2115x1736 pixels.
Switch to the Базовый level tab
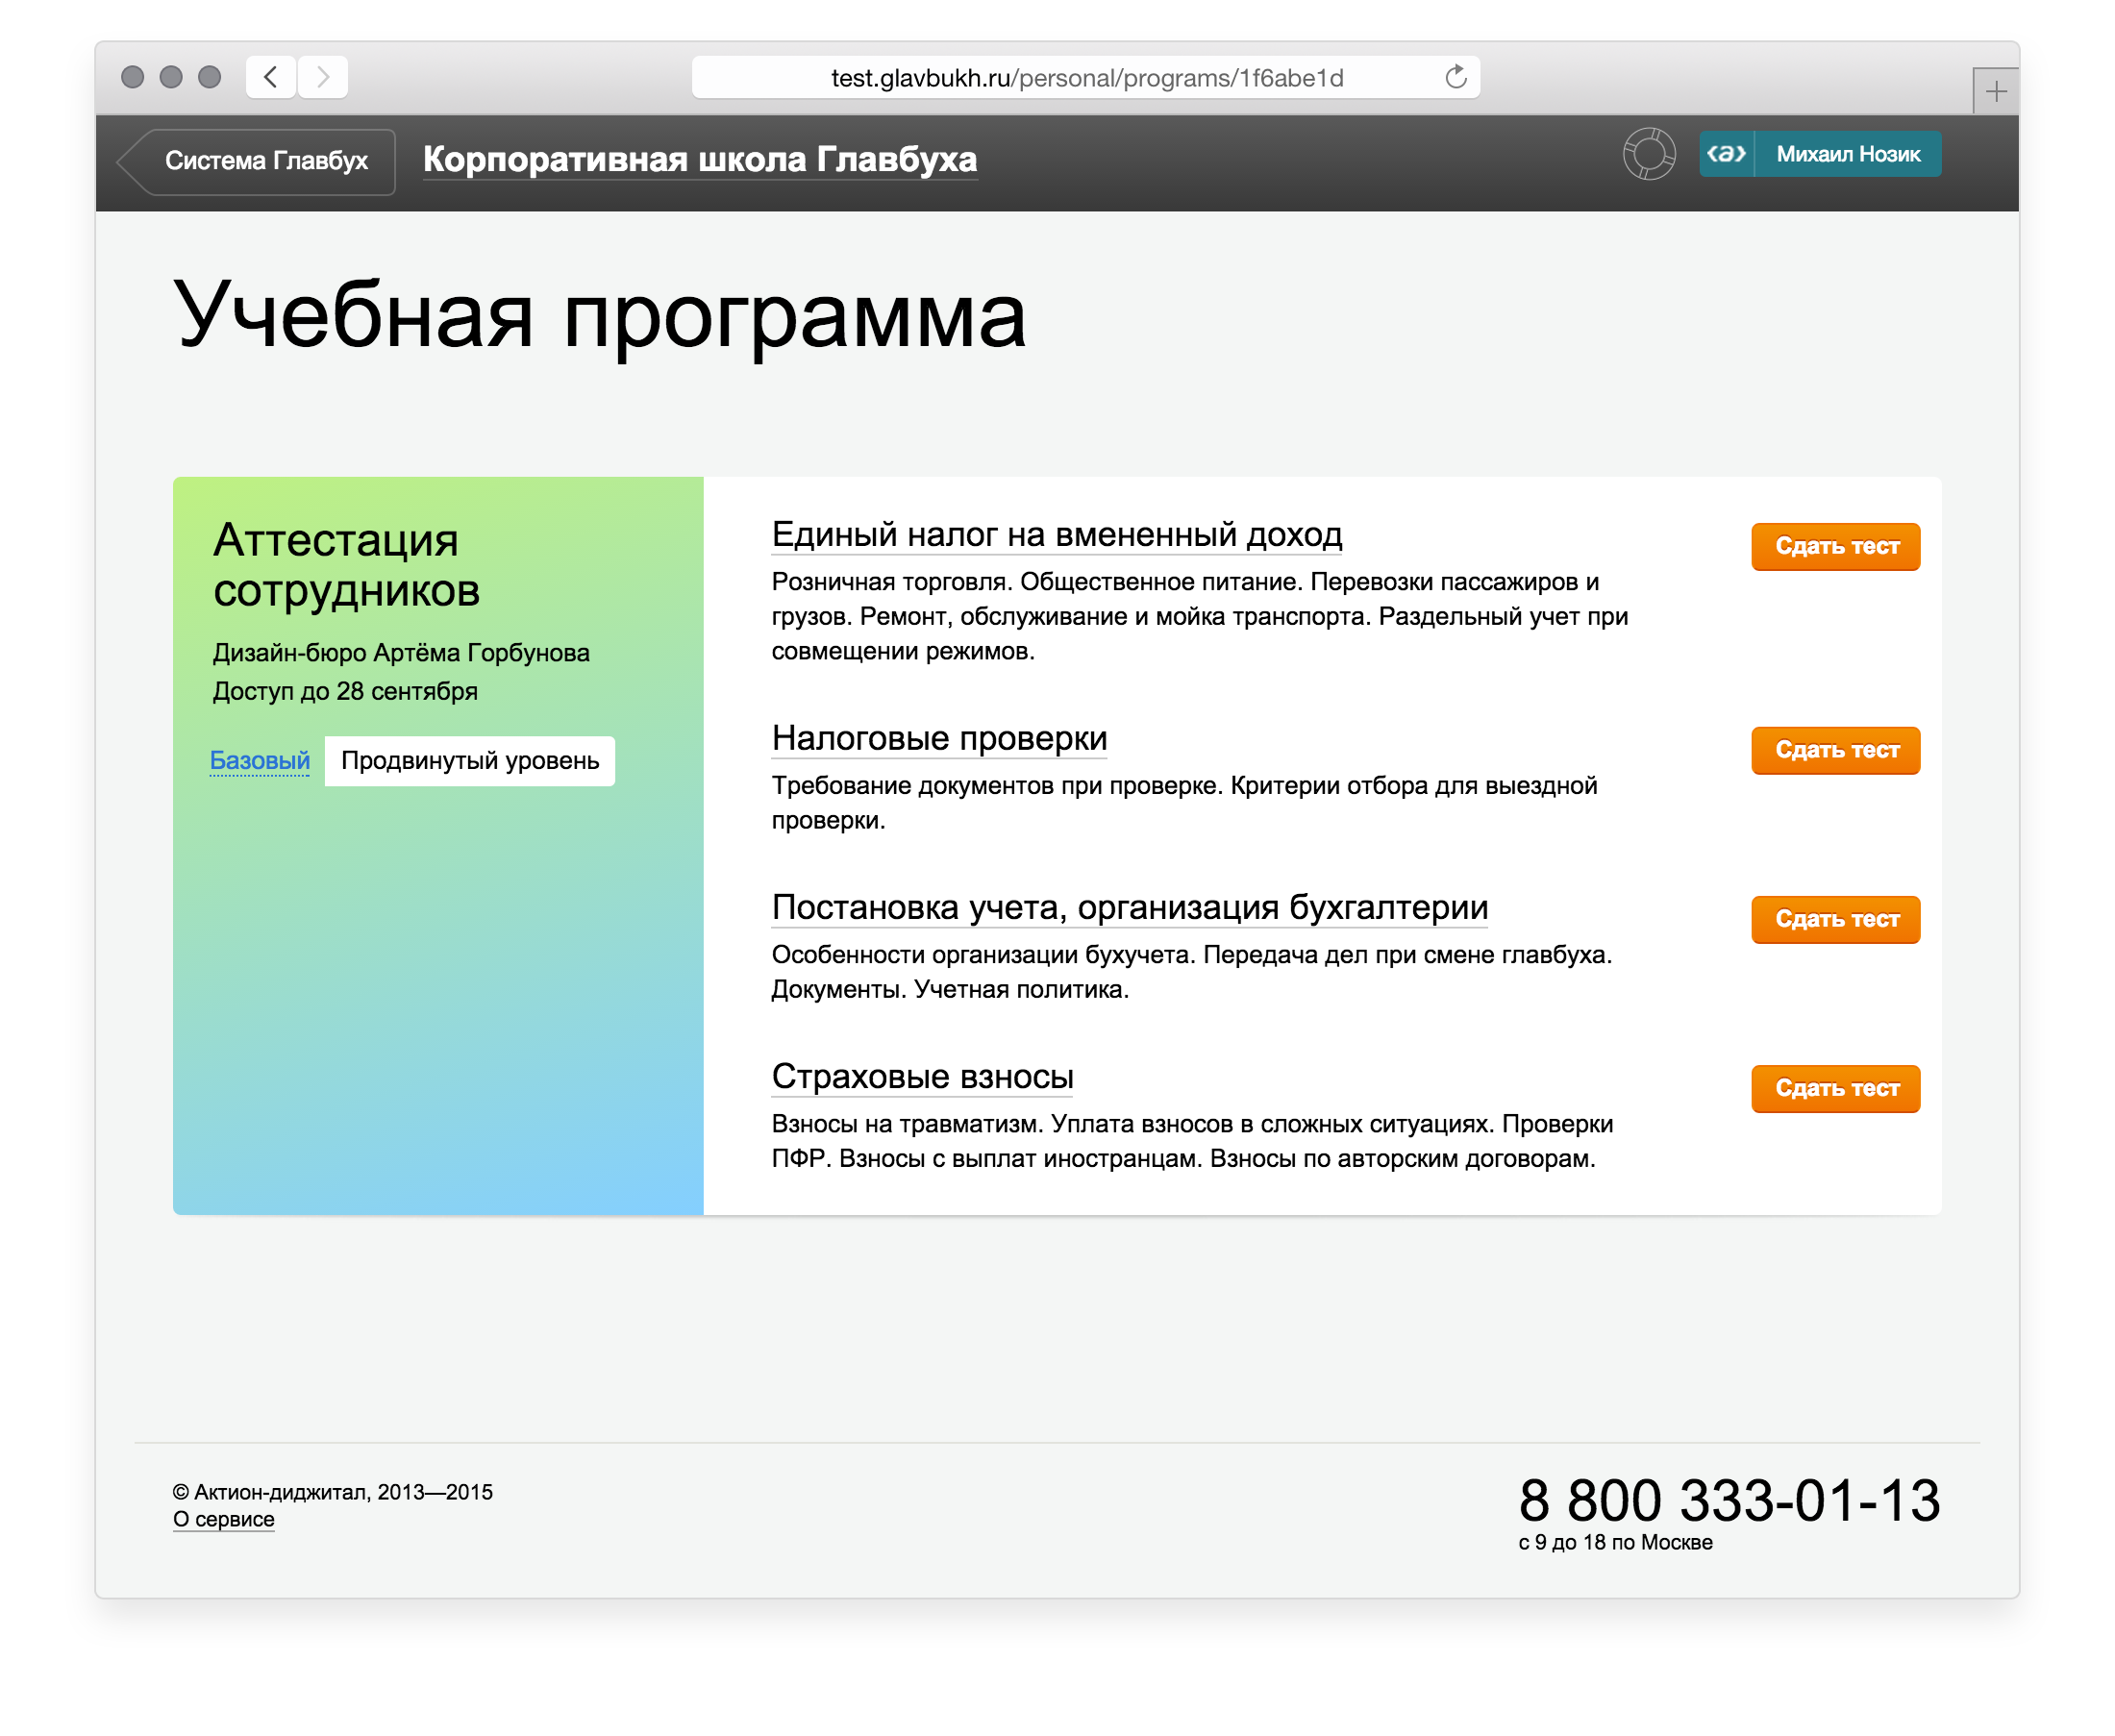point(259,761)
